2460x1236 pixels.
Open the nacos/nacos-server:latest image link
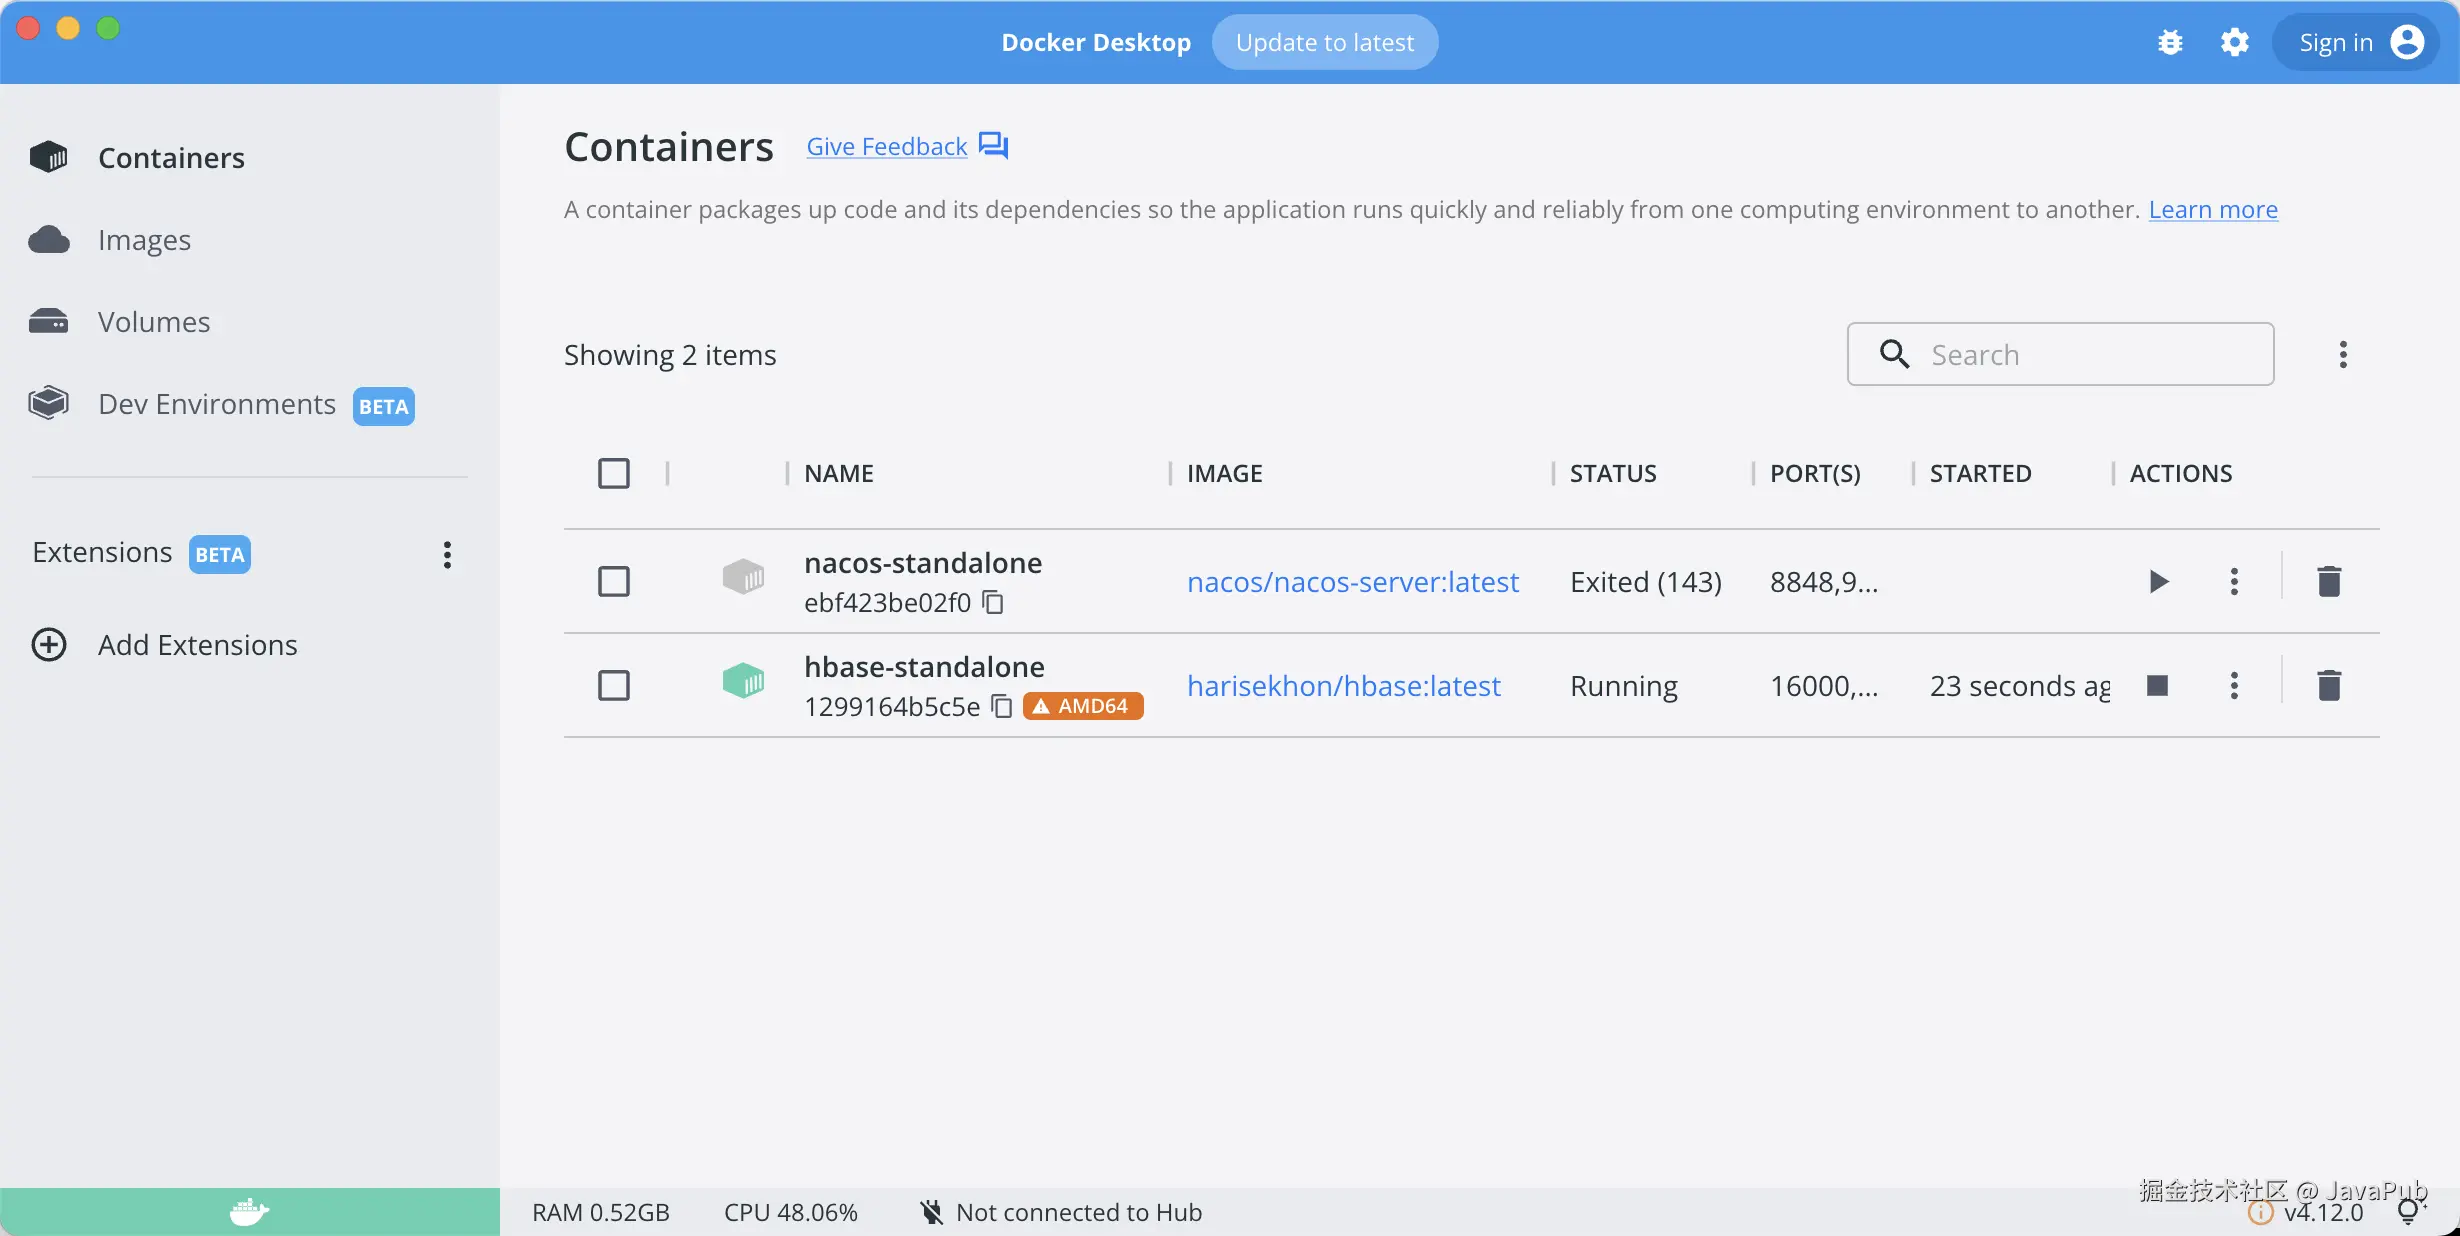pos(1353,582)
